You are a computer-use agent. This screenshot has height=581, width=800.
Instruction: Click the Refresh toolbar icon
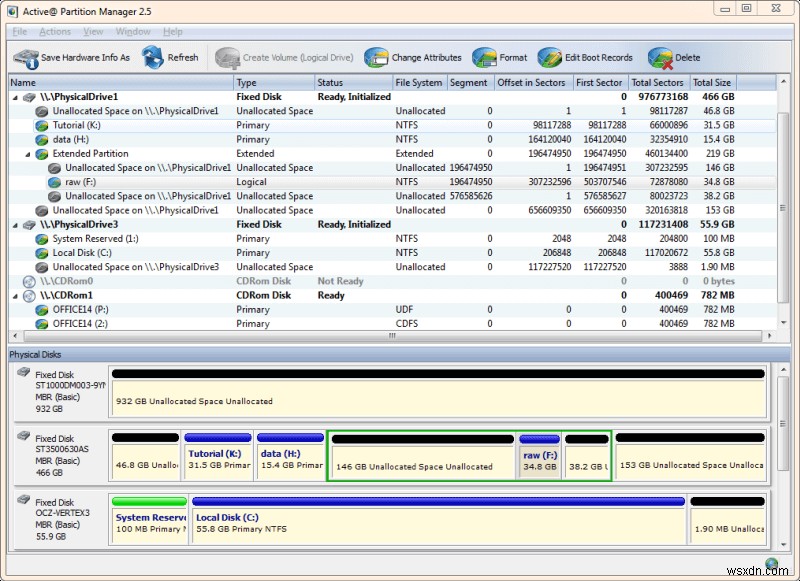152,57
